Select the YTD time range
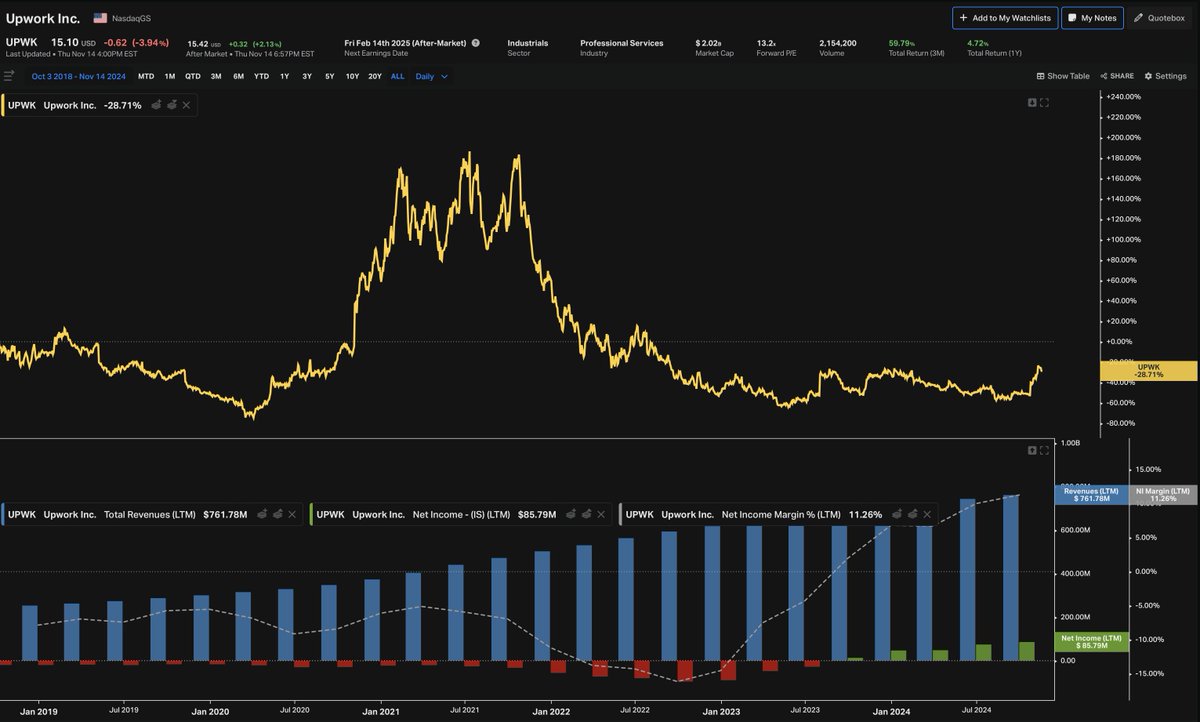The image size is (1200, 722). tap(261, 76)
